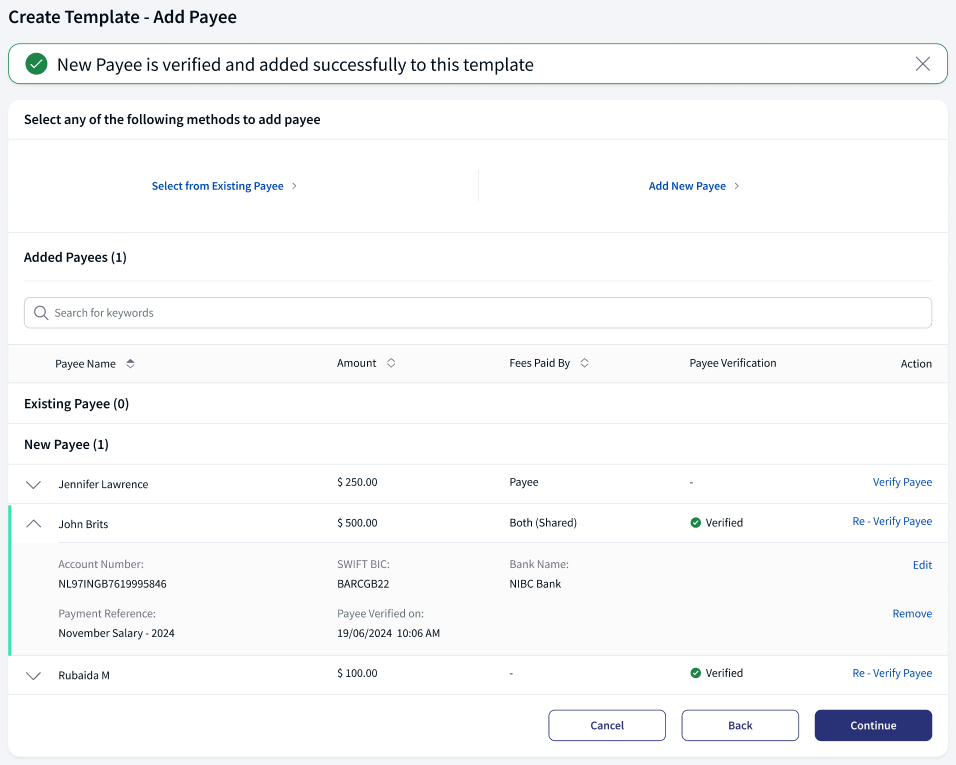Remove the John Brits payee

[x=912, y=614]
